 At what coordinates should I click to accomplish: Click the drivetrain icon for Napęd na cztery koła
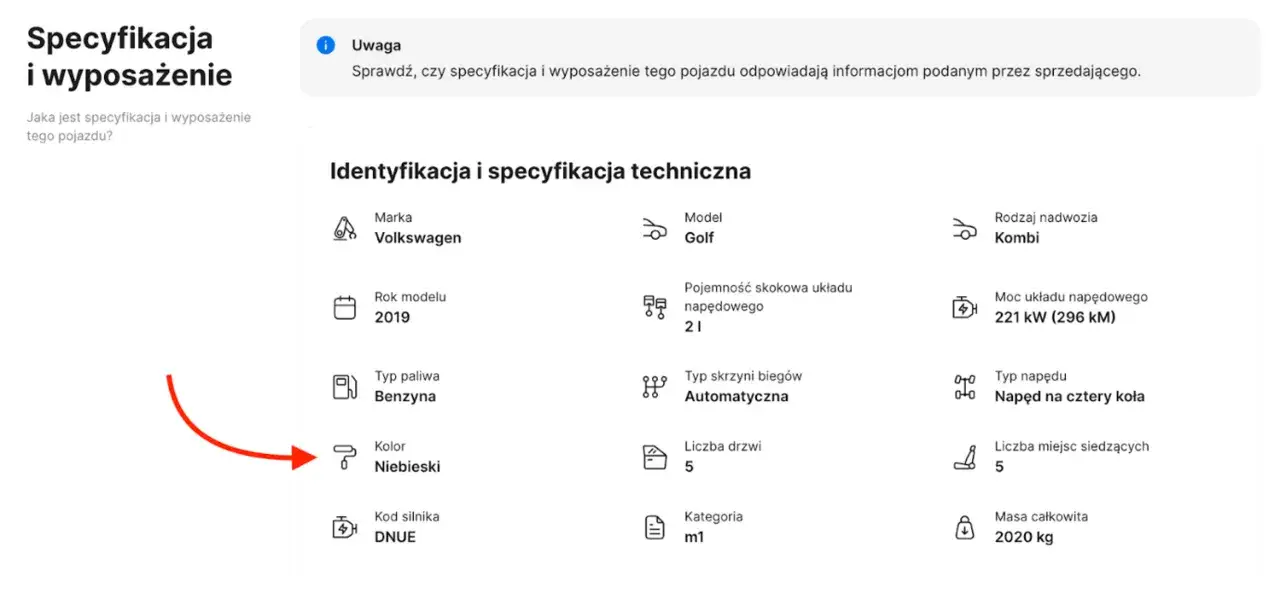[x=964, y=387]
